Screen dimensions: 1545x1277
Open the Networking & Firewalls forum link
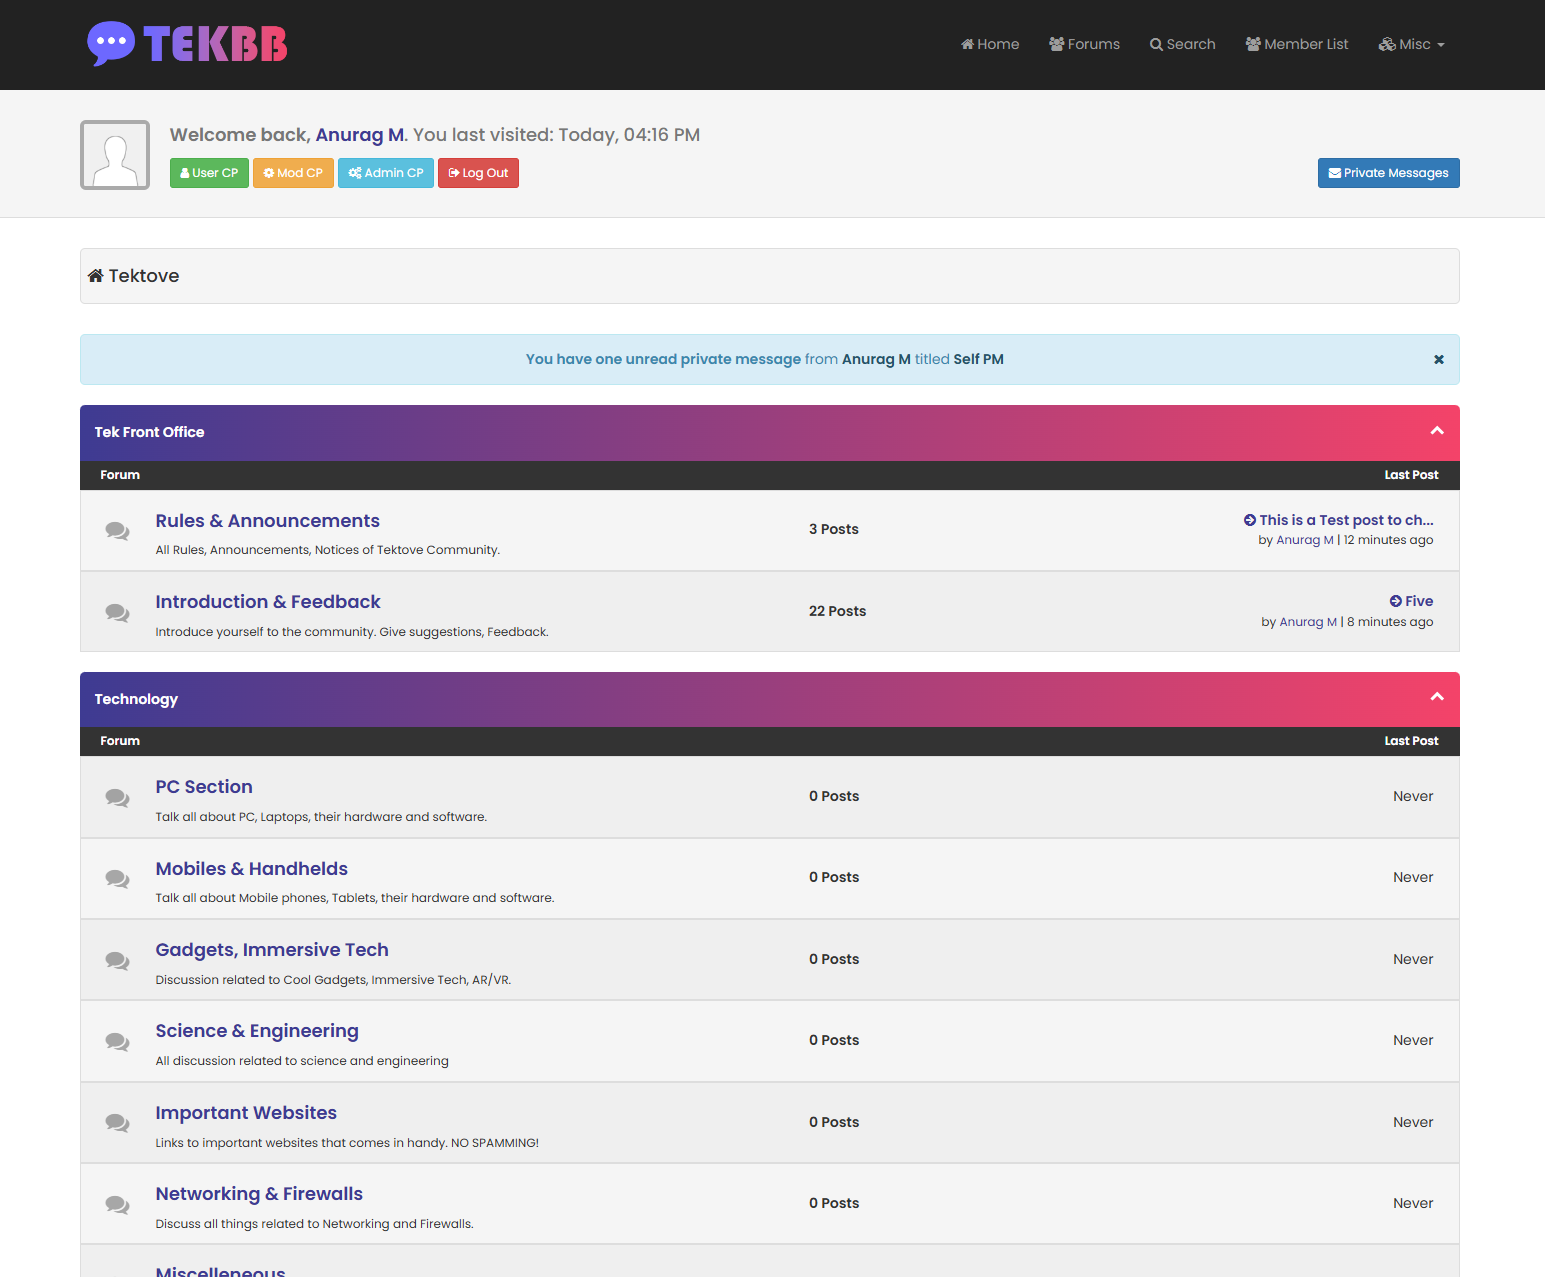pyautogui.click(x=259, y=1194)
